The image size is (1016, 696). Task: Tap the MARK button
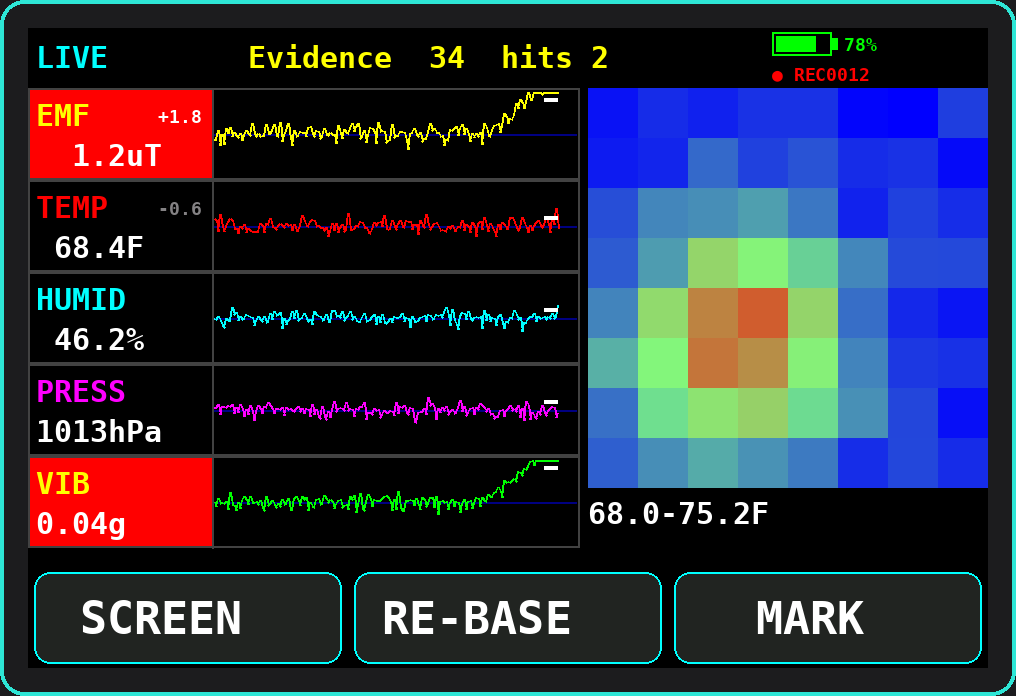[x=828, y=618]
